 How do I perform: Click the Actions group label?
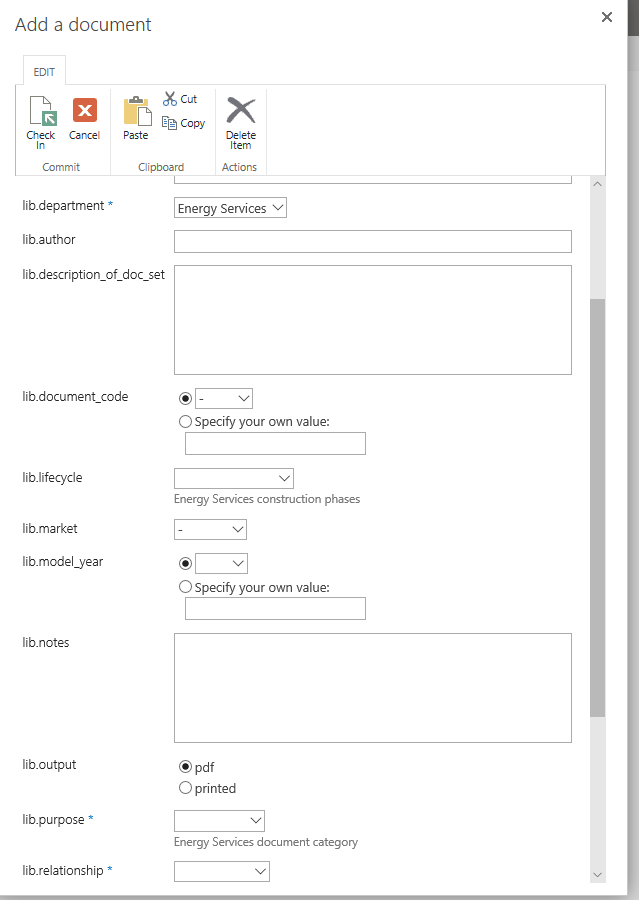(239, 167)
